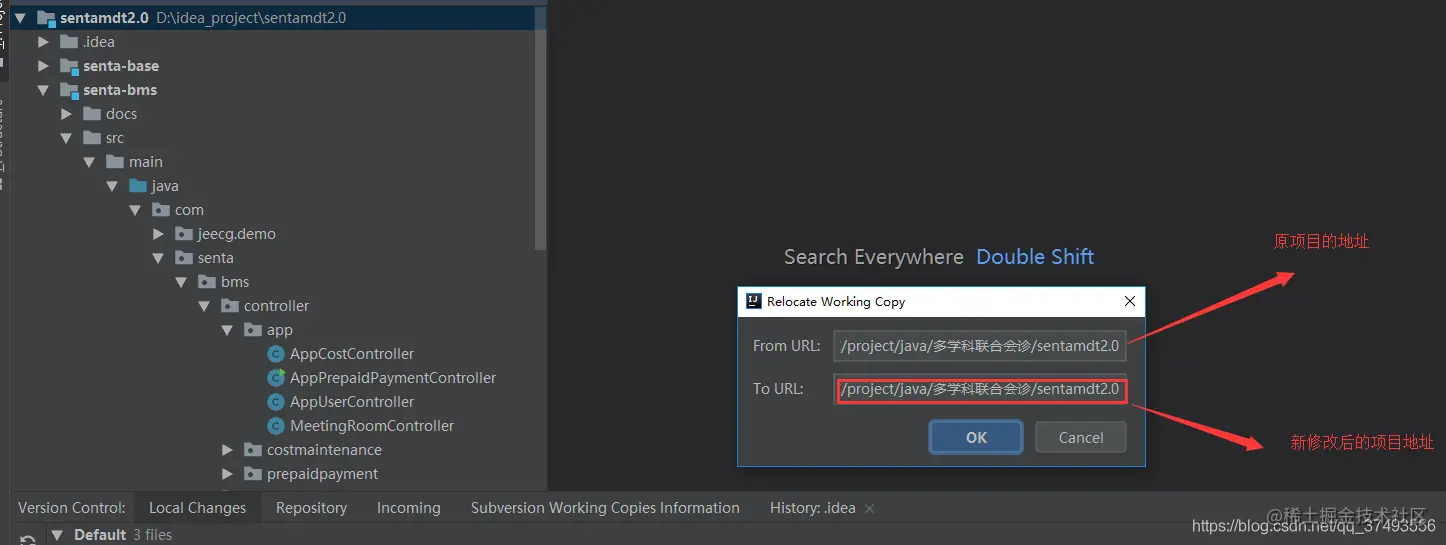Collapse the senta package
1446x545 pixels.
click(158, 258)
